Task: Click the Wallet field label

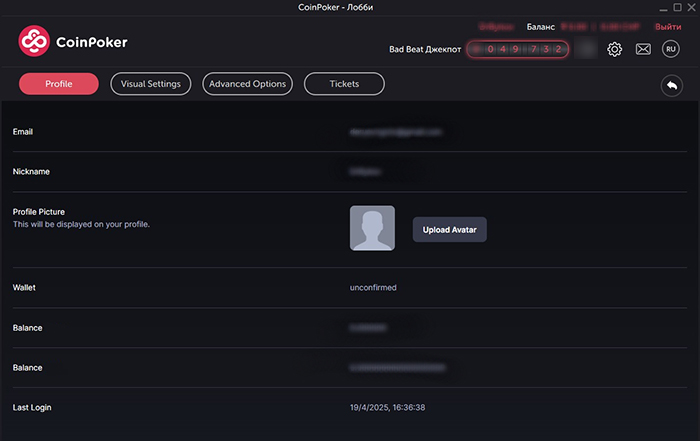Action: (x=24, y=287)
